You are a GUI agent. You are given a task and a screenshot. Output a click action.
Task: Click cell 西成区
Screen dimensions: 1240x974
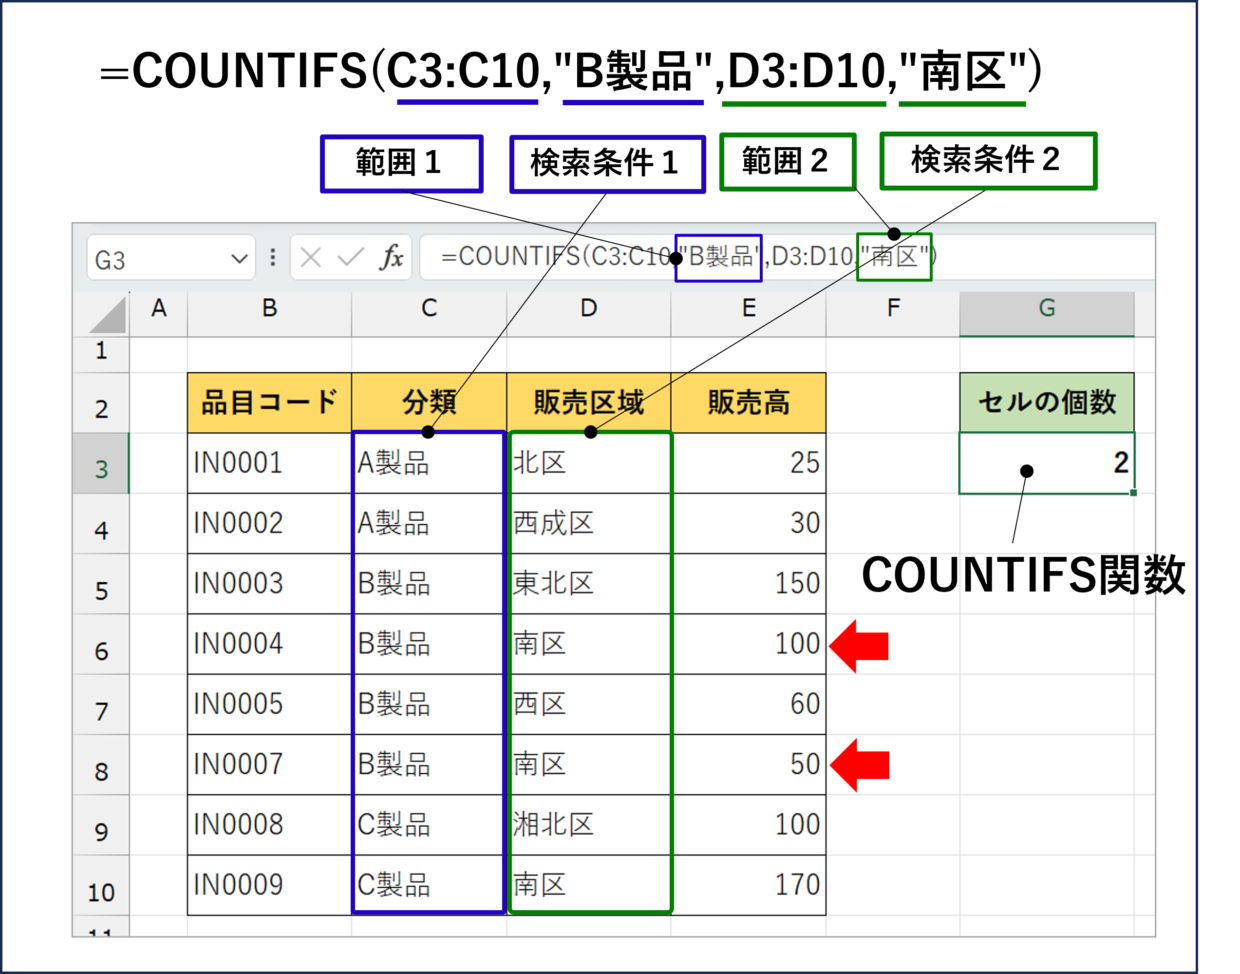(589, 523)
